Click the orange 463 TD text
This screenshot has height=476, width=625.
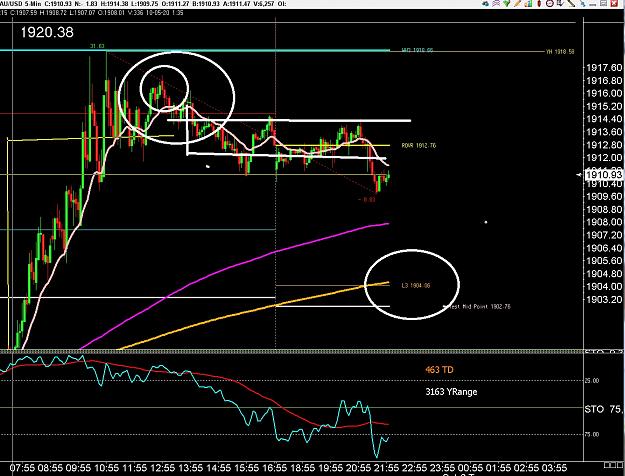click(439, 370)
